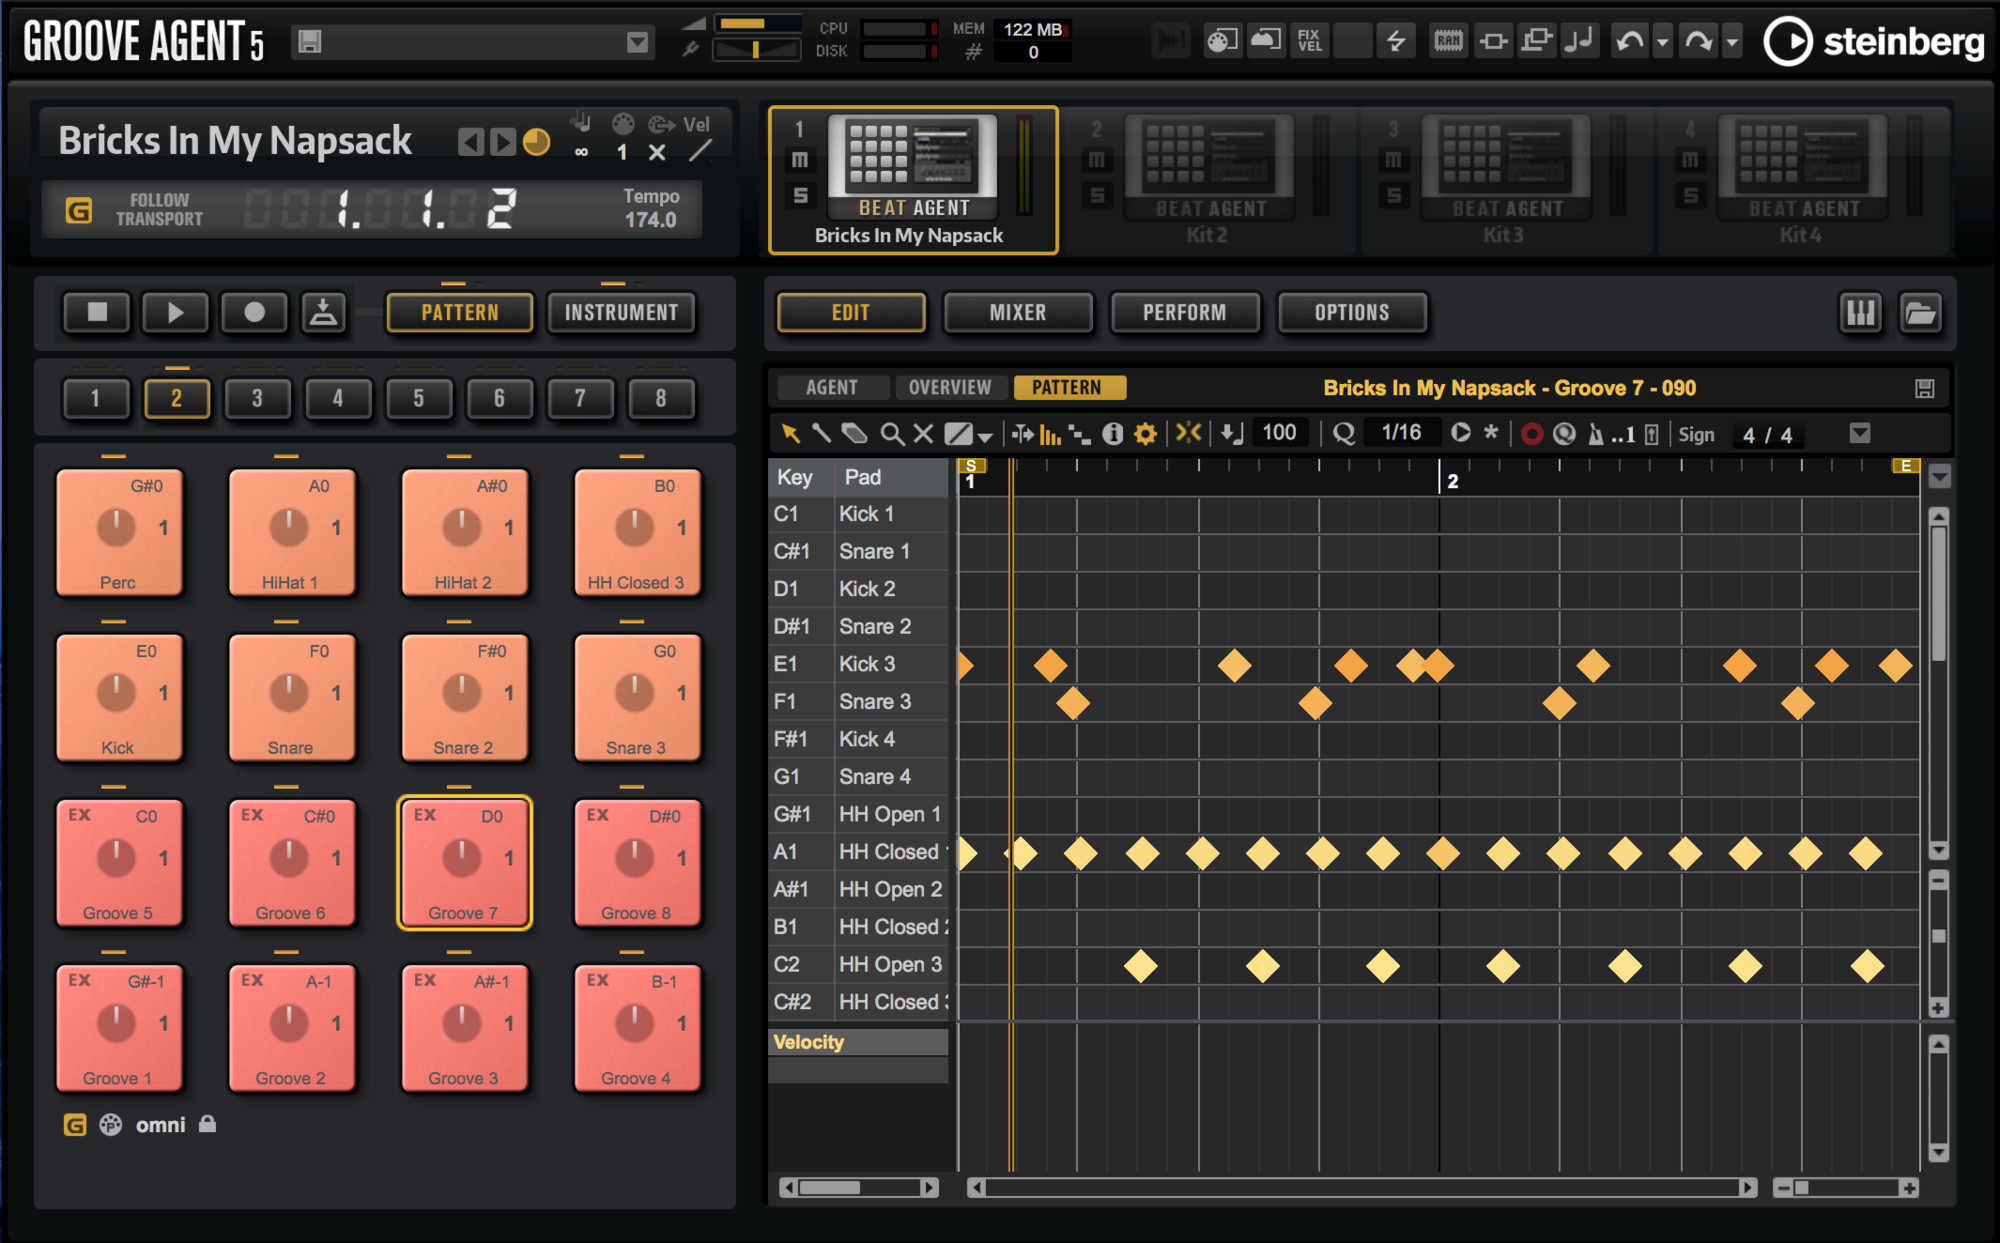Select pad group 3
Image resolution: width=2000 pixels, height=1243 pixels.
click(257, 399)
